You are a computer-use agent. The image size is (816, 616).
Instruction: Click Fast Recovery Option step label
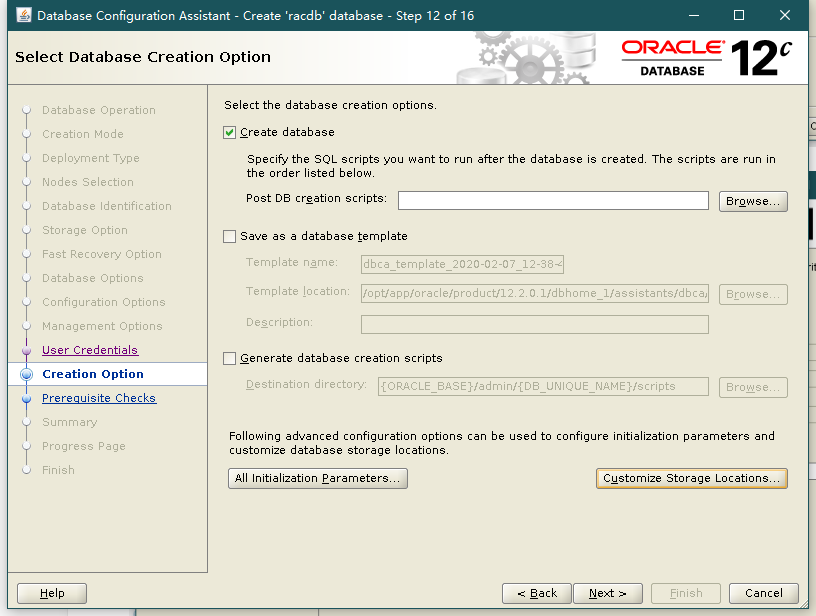tap(102, 254)
